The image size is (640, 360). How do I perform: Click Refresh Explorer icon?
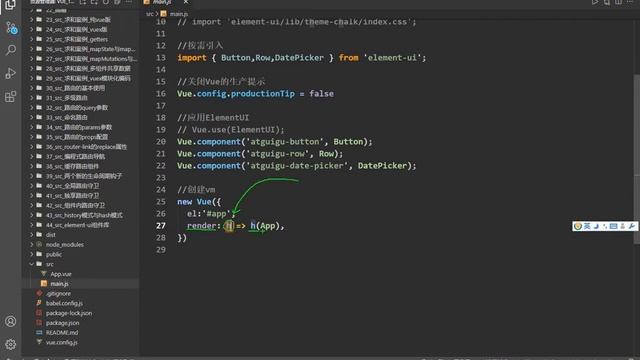pos(106,2)
